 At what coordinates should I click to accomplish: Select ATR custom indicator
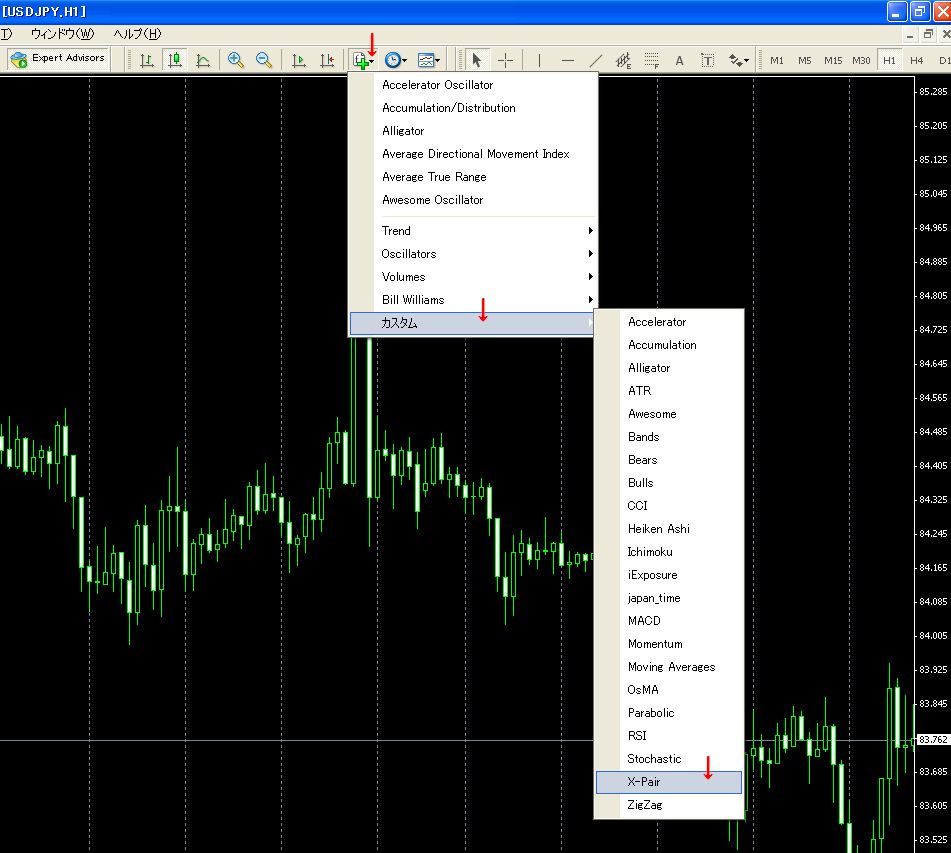tap(669, 391)
